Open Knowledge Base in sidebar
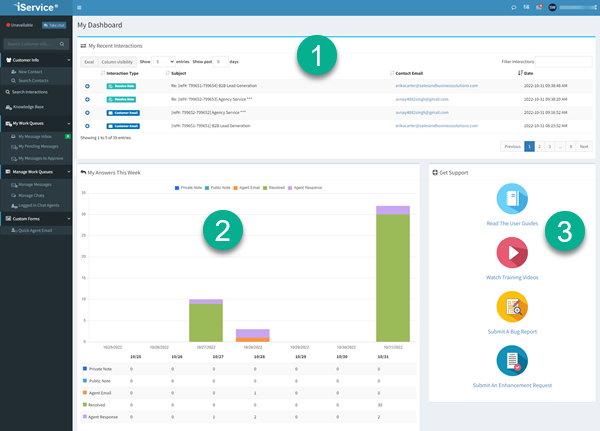 click(x=24, y=107)
